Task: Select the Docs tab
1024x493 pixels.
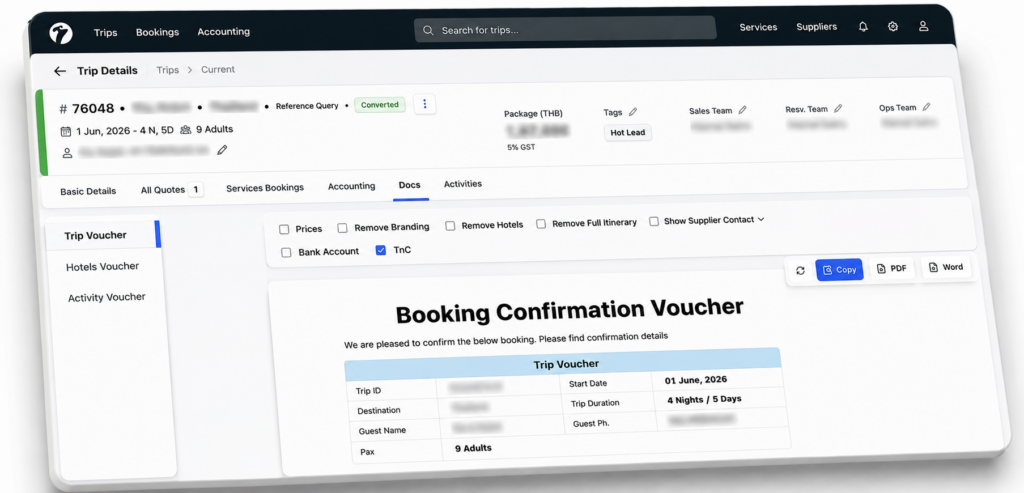Action: [409, 185]
